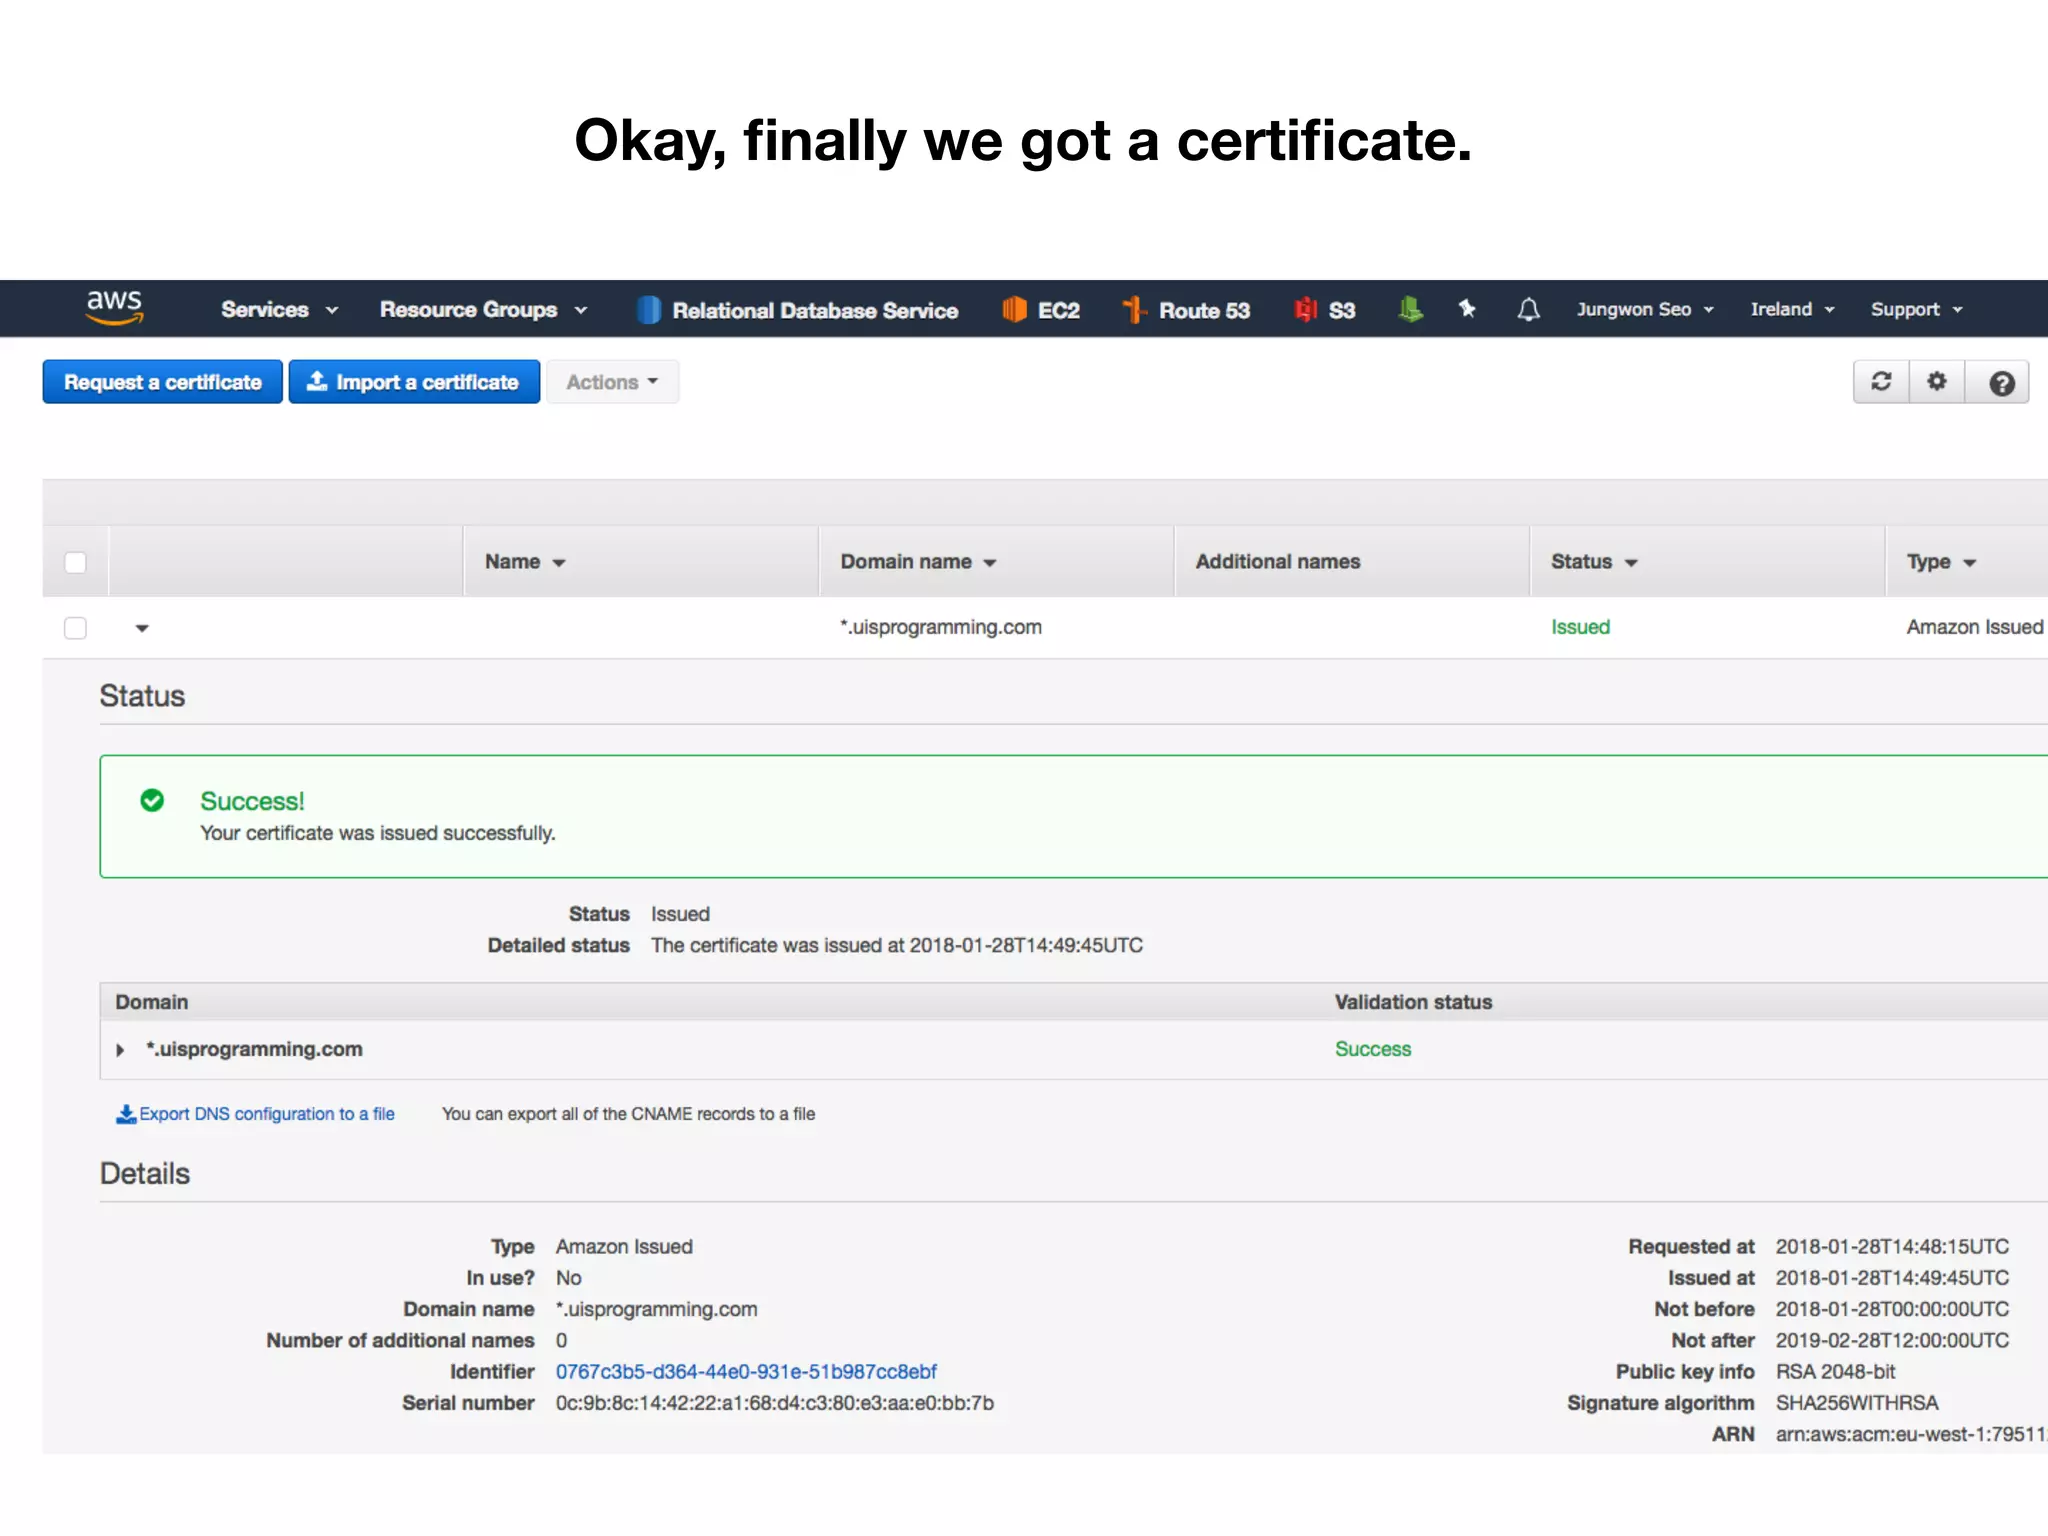Click the green Issued status in table row
The width and height of the screenshot is (2048, 1536).
(1580, 627)
